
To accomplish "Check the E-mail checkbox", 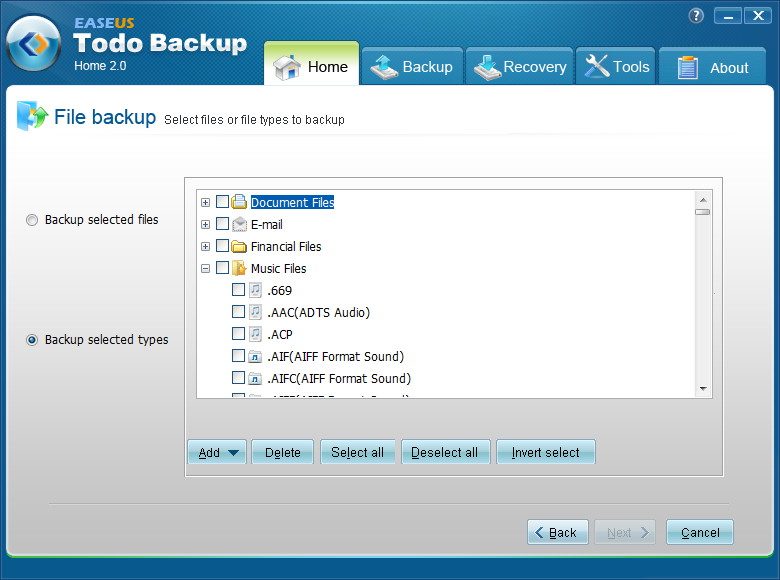I will click(x=222, y=223).
